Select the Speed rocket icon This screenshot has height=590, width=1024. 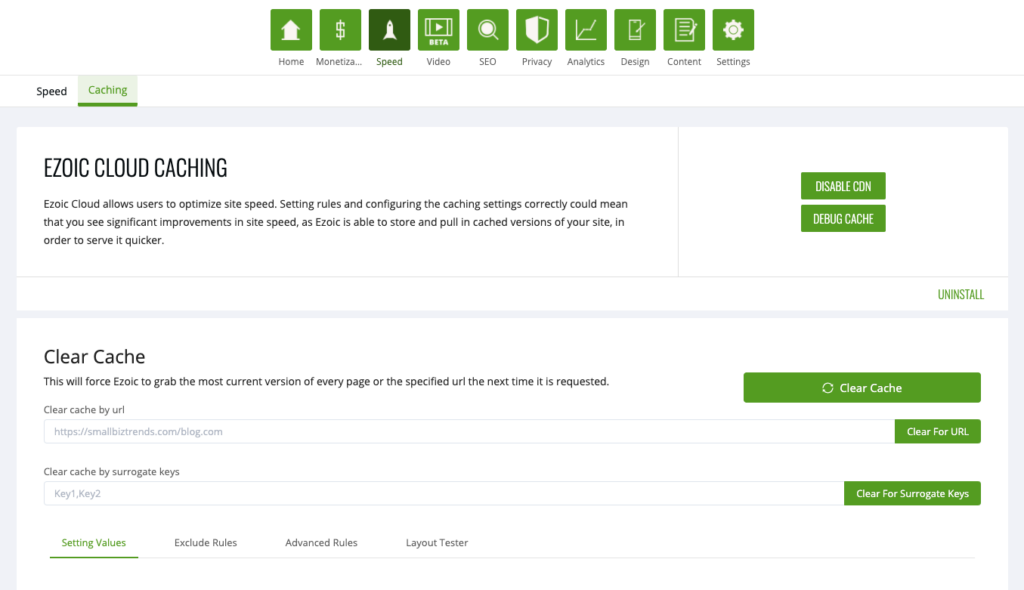coord(389,29)
